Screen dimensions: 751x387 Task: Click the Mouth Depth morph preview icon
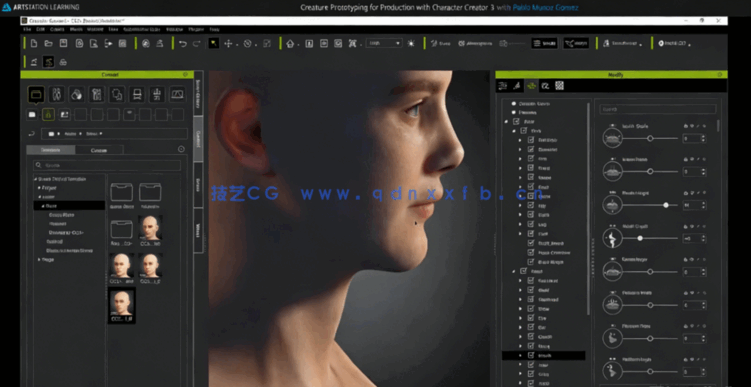612,238
